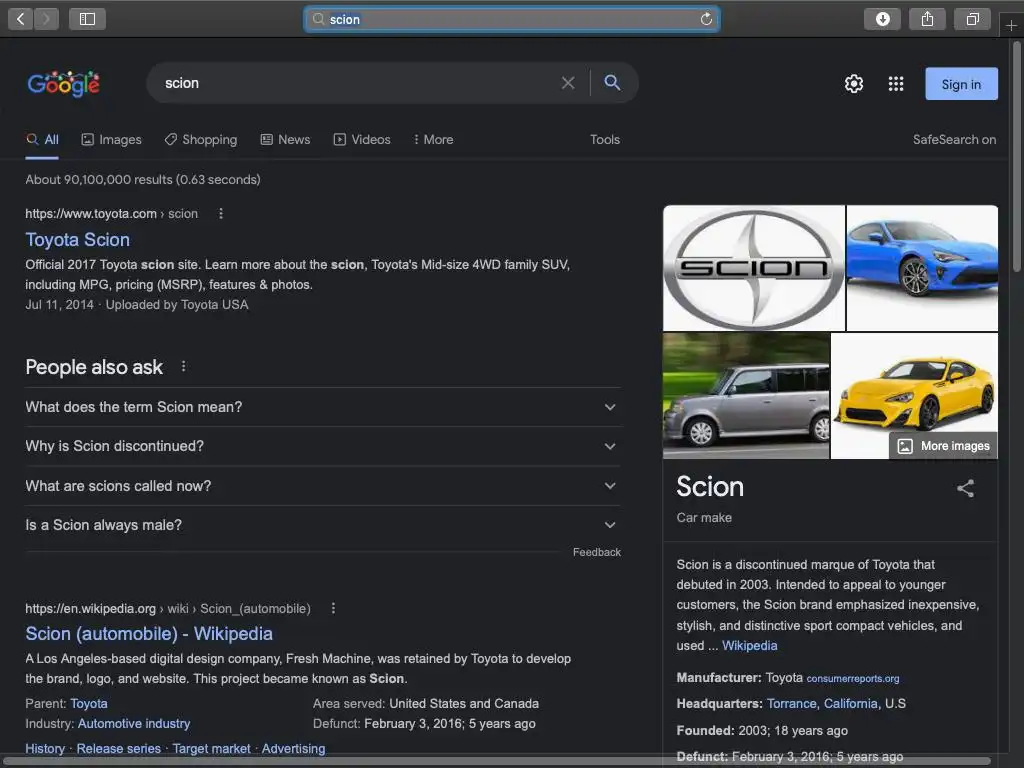Open the menu for the Wikipedia result

333,608
